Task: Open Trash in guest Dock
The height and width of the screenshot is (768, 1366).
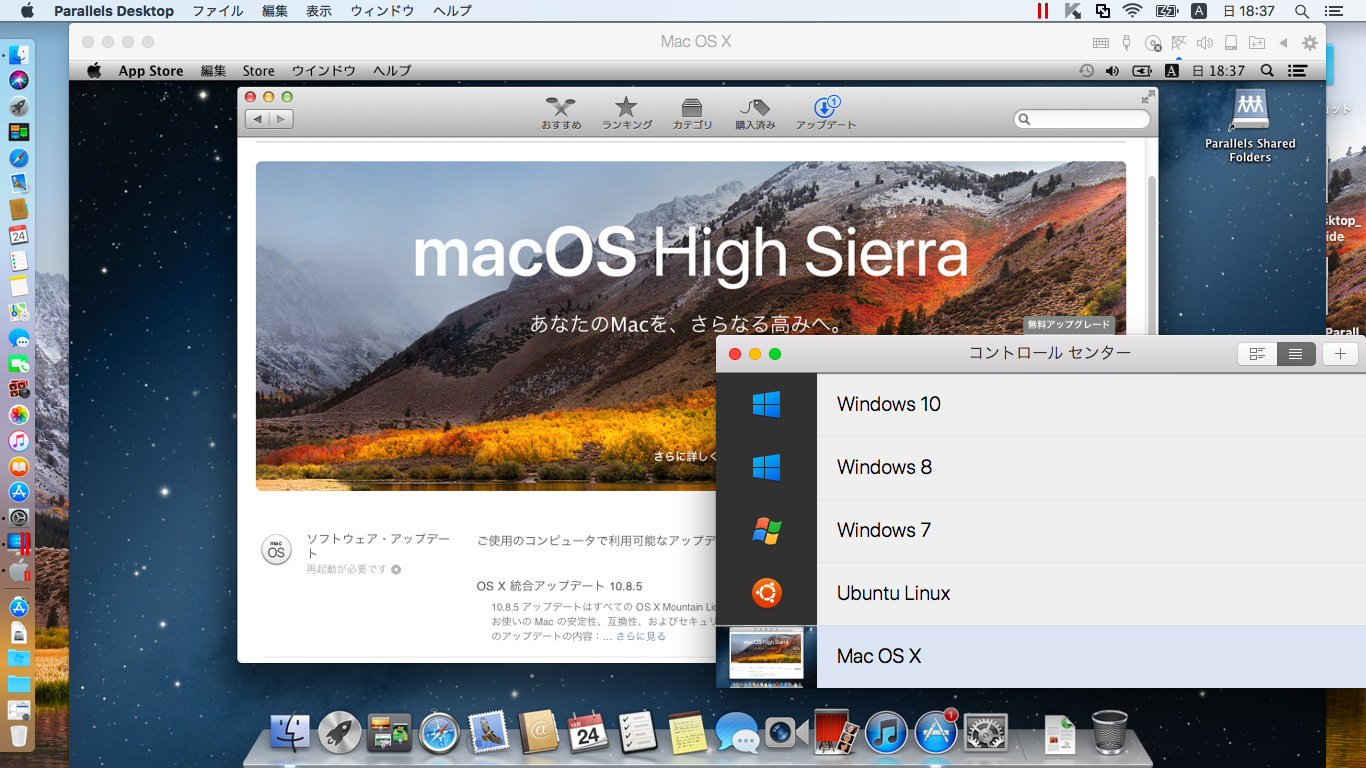Action: [x=1110, y=732]
